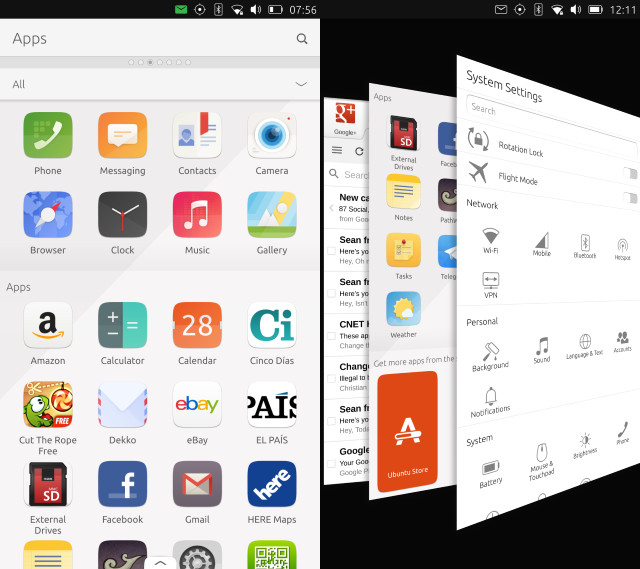Click the 'Get more apps from the' text
Viewport: 640px width, 569px height.
(413, 361)
